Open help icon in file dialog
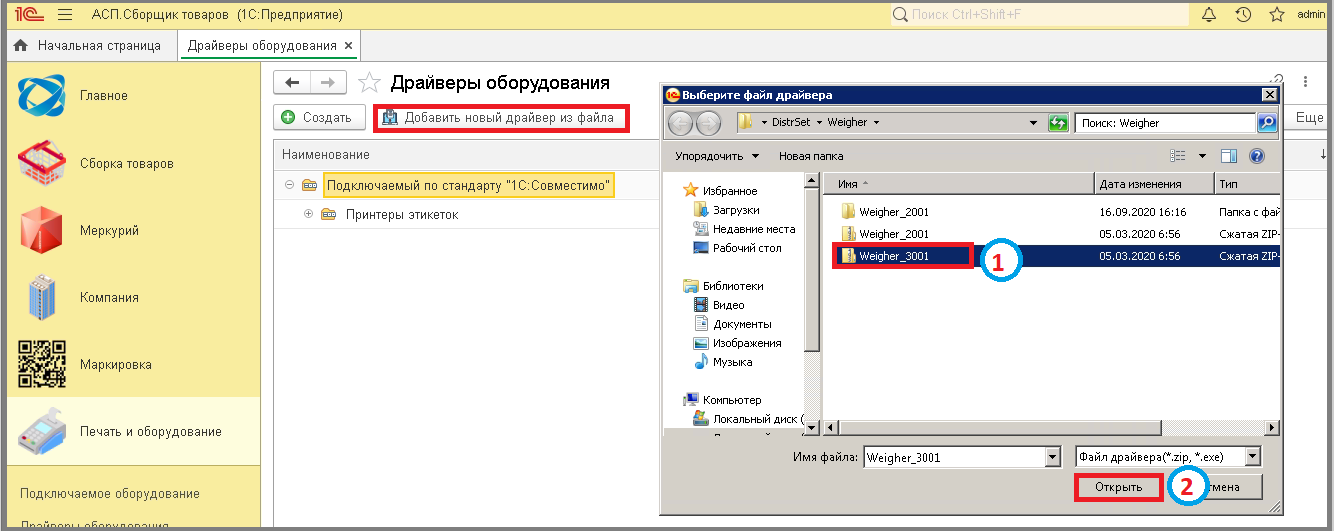1334x531 pixels. 1257,156
